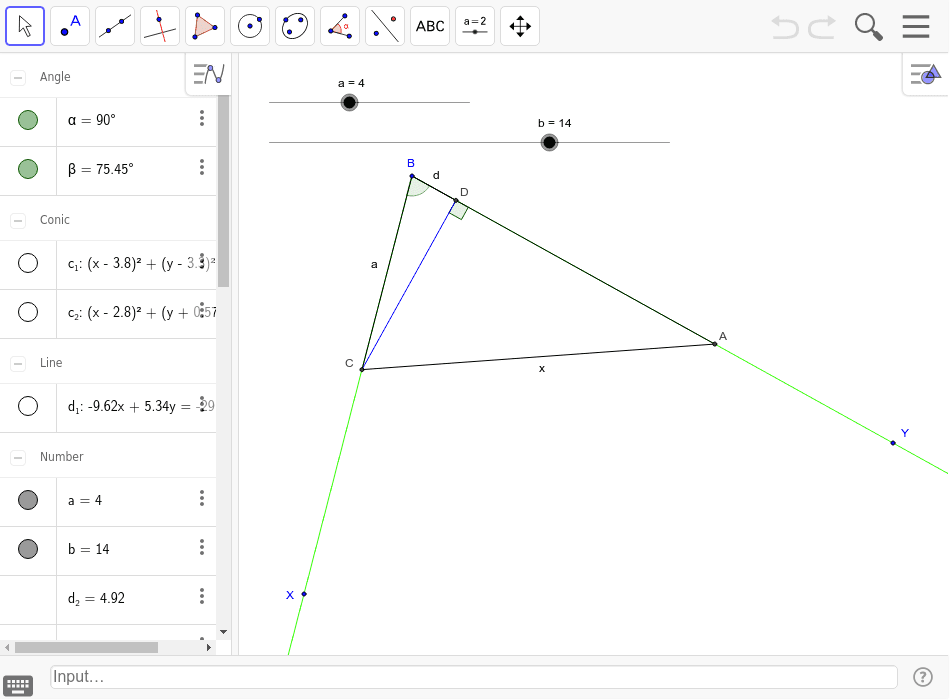
Task: Select point D on the triangle
Action: click(456, 201)
